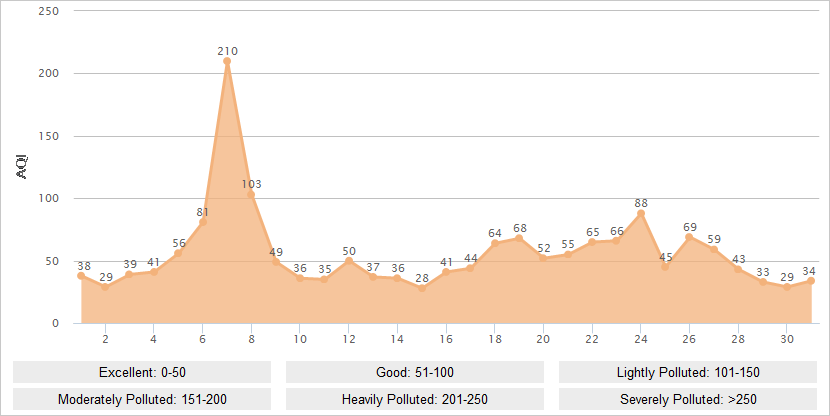
Task: Select the Good: 51-100 legend box
Action: click(414, 372)
